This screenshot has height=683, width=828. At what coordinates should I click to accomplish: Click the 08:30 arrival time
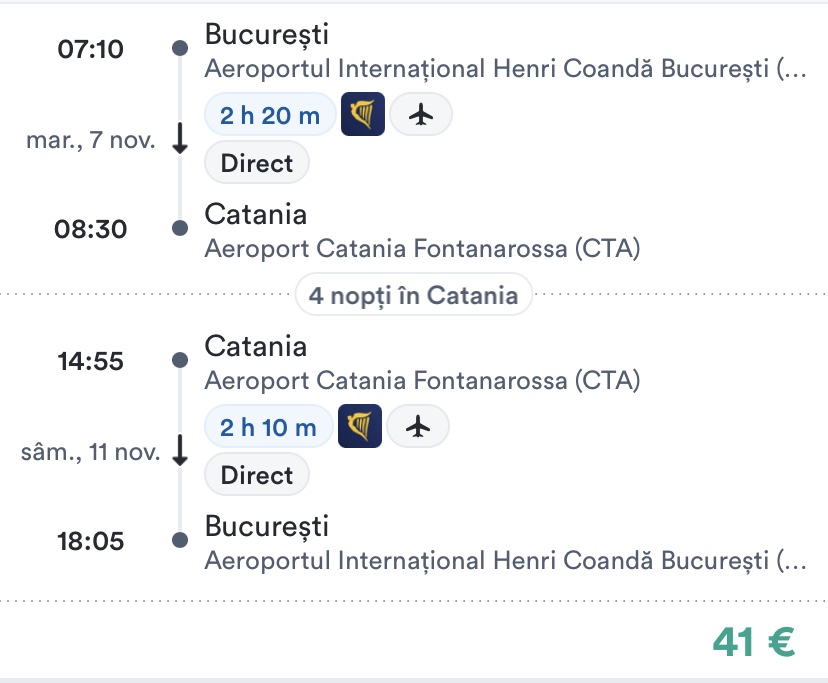tap(91, 230)
